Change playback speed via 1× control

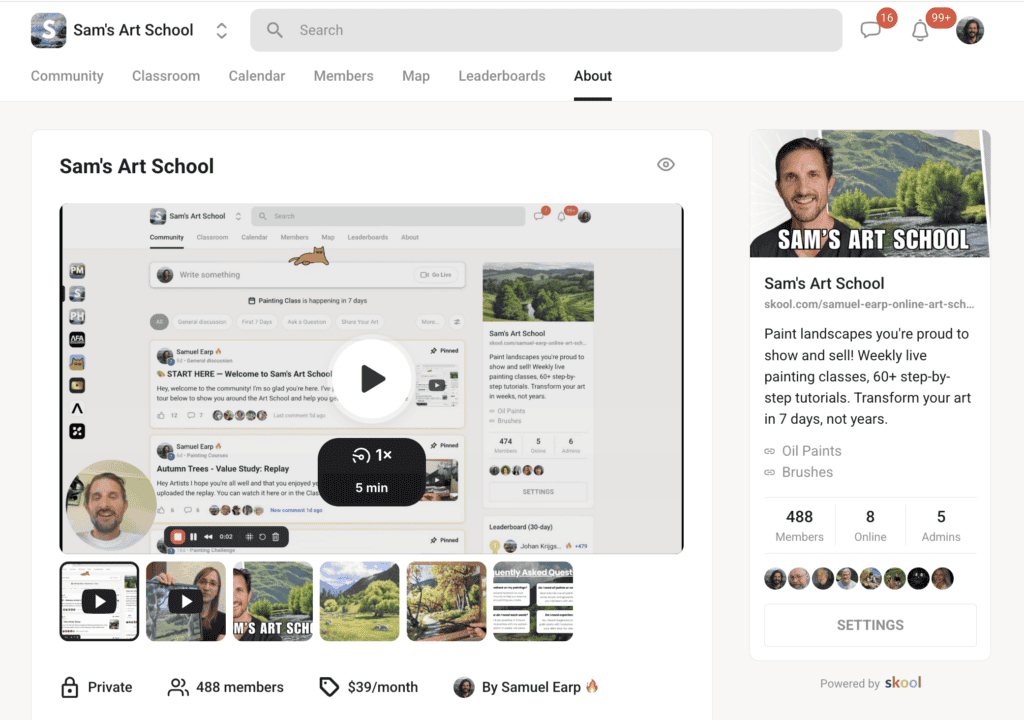click(x=372, y=455)
